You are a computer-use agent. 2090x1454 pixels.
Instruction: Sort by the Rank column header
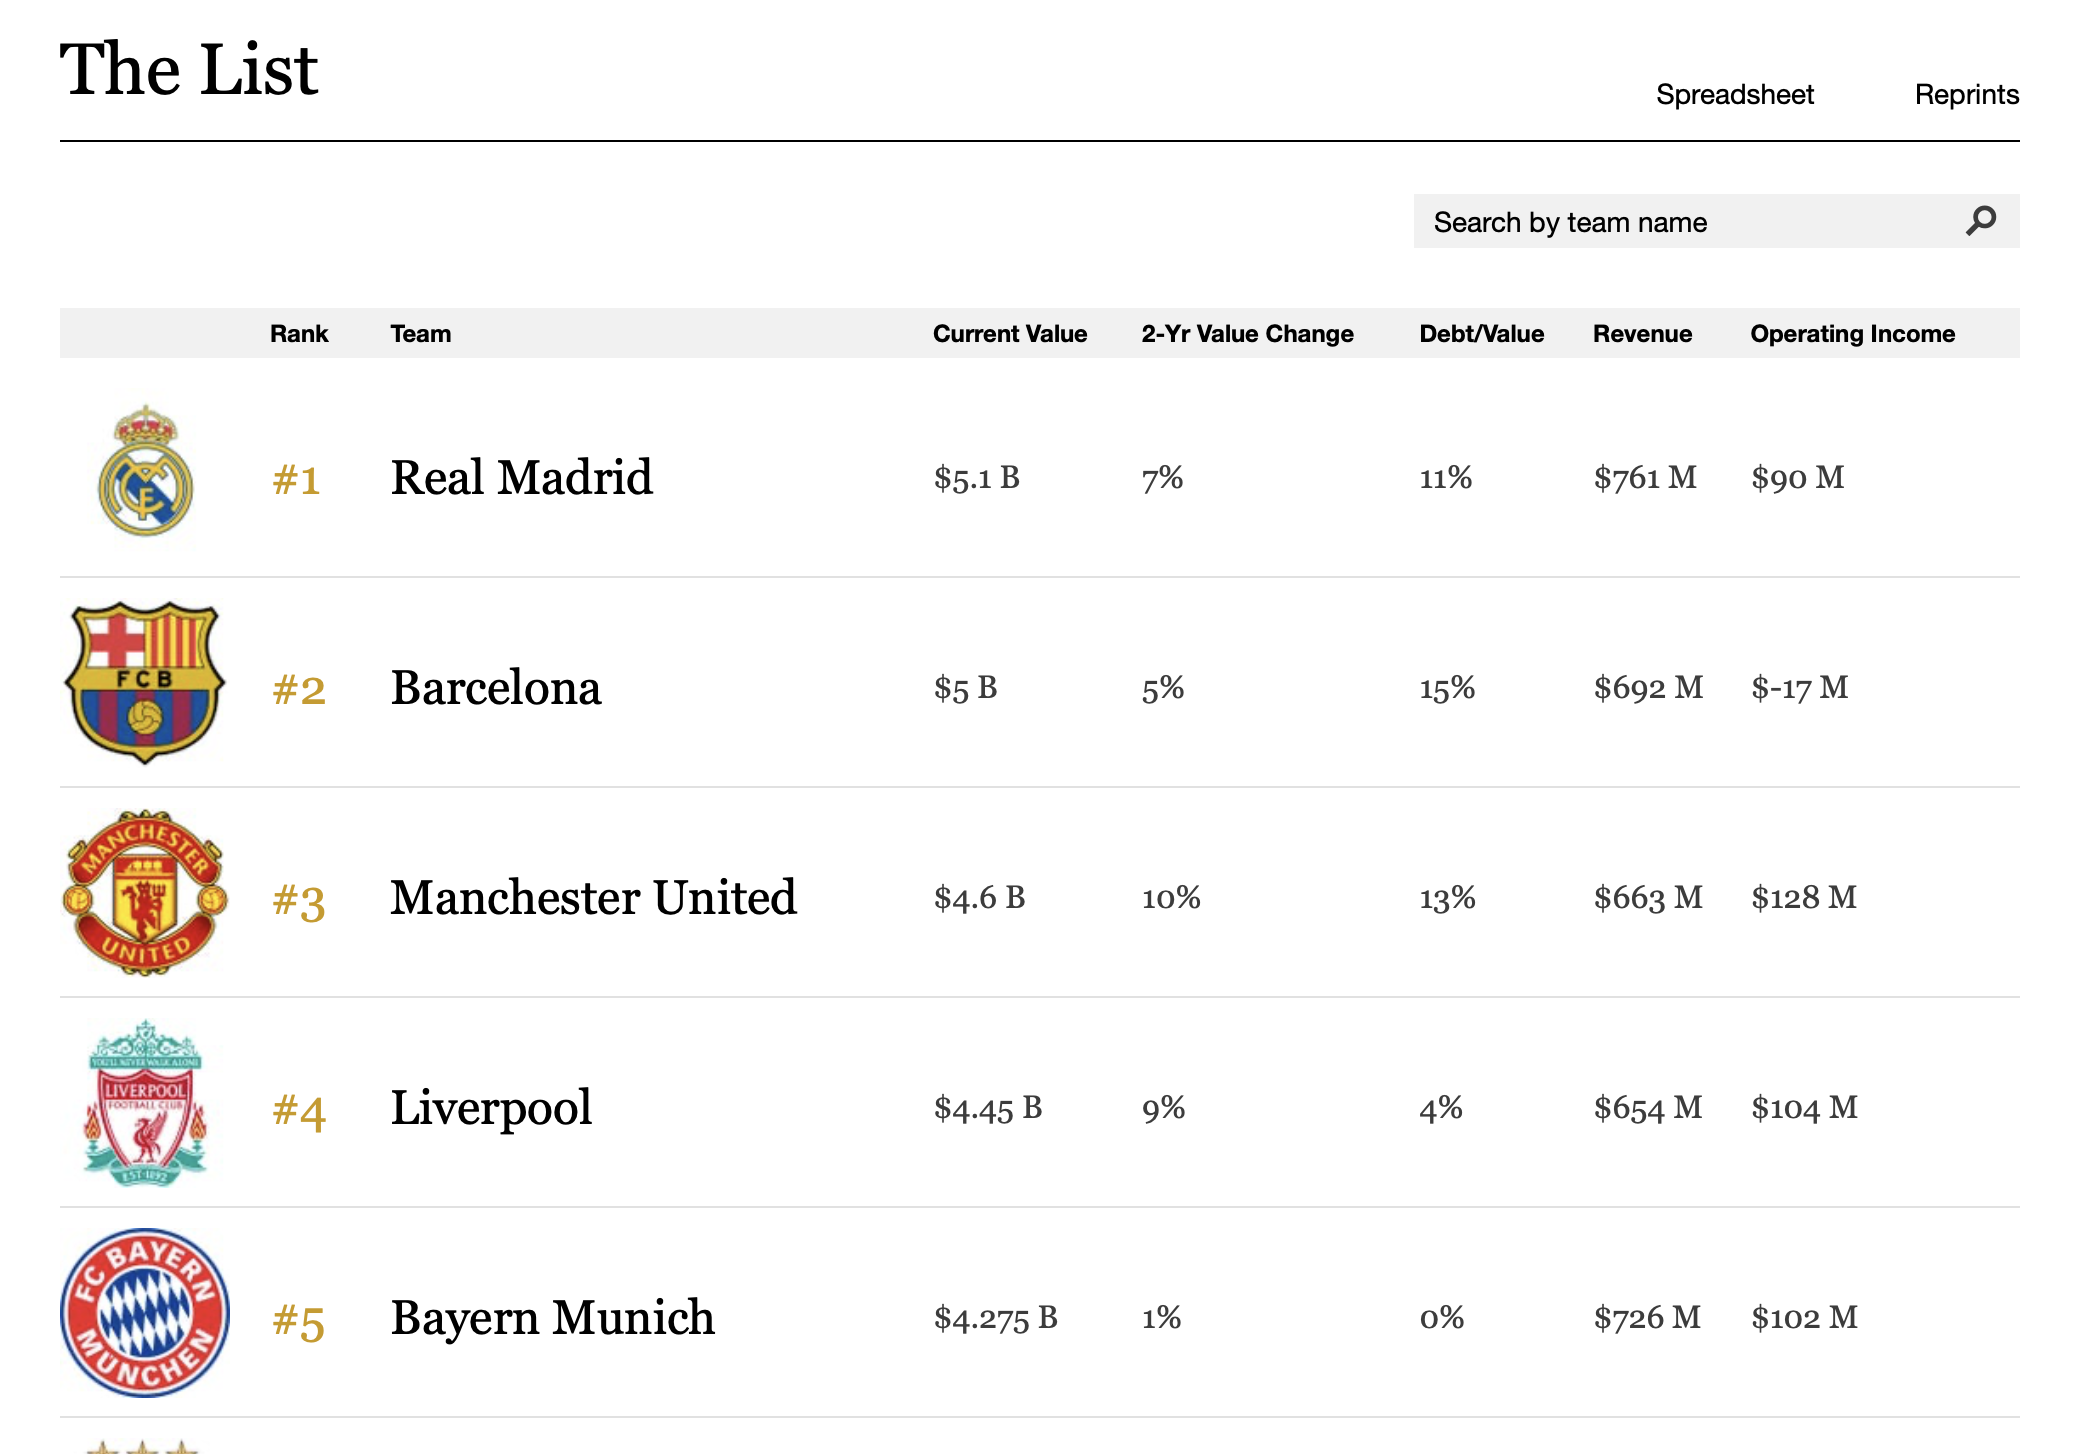point(299,333)
